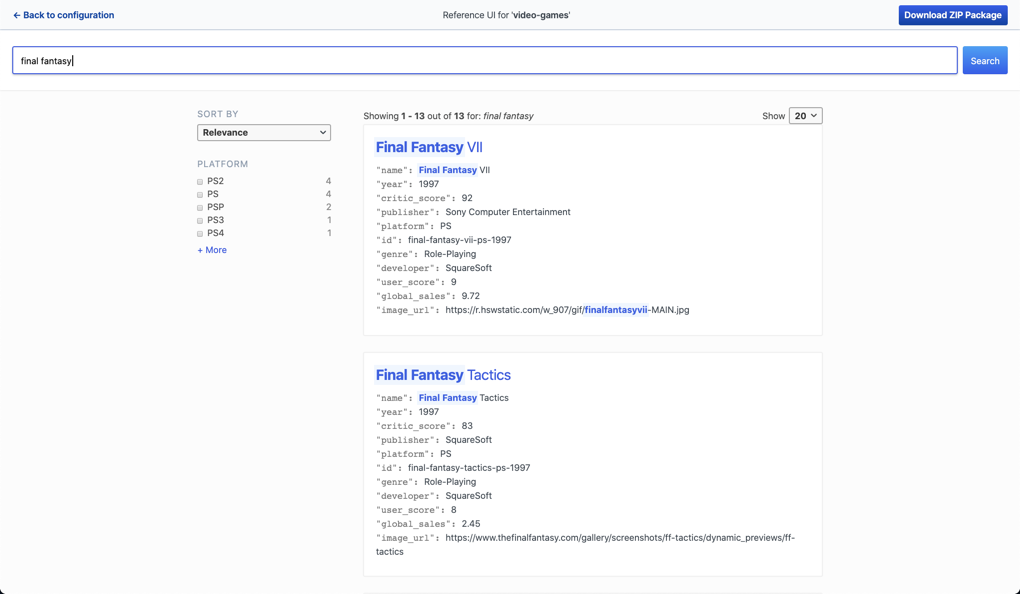1020x594 pixels.
Task: Check the PSP platform checkbox
Action: [x=199, y=207]
